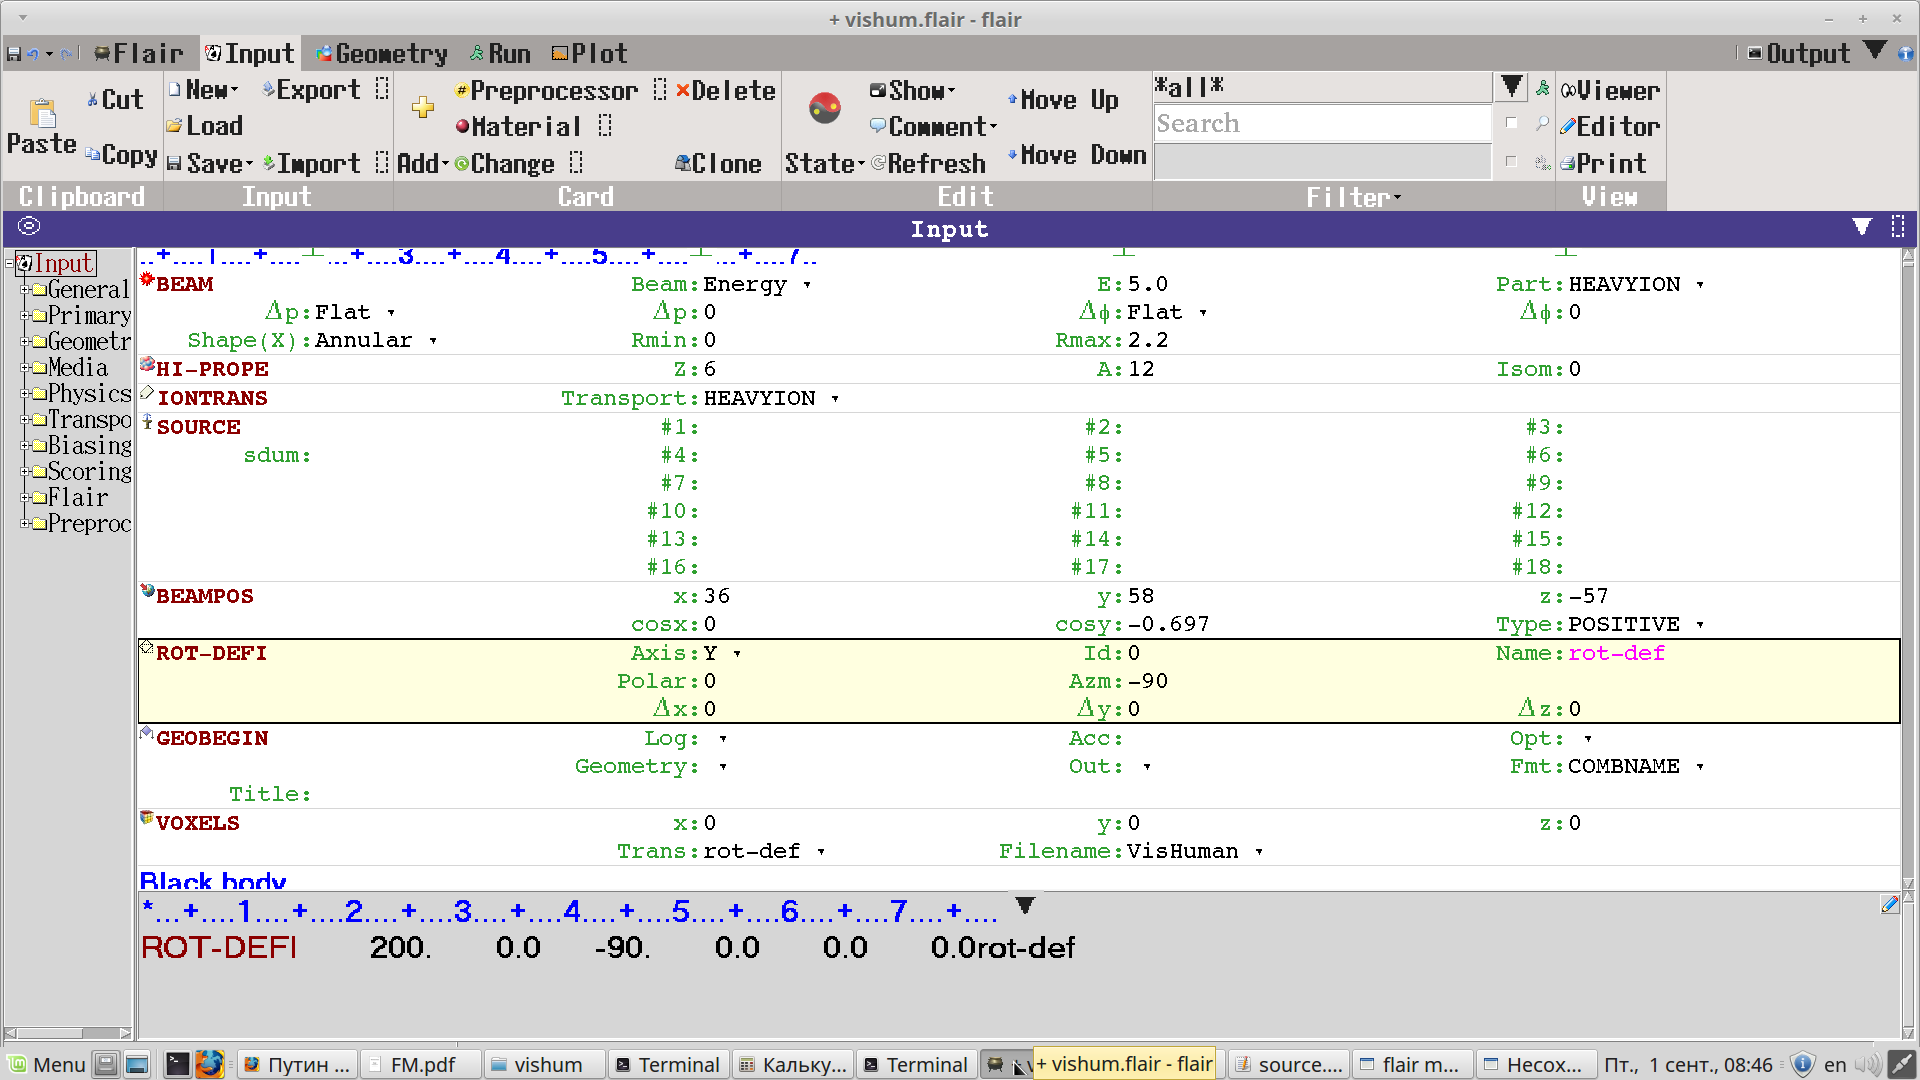The width and height of the screenshot is (1920, 1080).
Task: Open the Save dropdown
Action: 209,163
